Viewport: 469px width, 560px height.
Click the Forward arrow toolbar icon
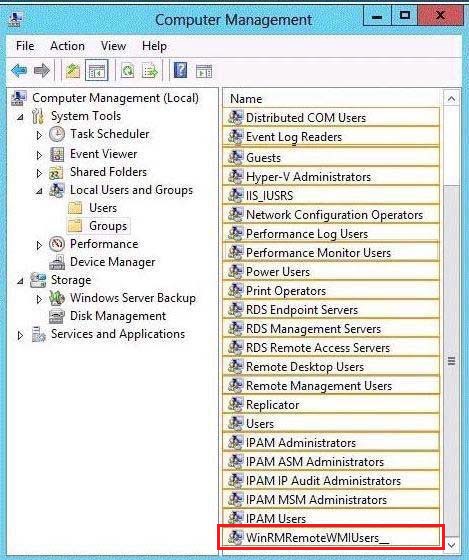(x=42, y=70)
